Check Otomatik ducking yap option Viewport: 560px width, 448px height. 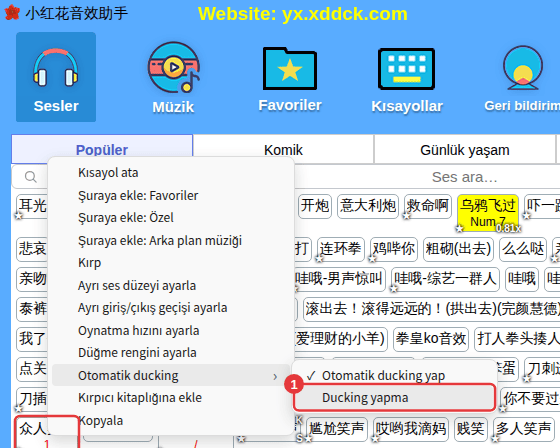tap(394, 375)
